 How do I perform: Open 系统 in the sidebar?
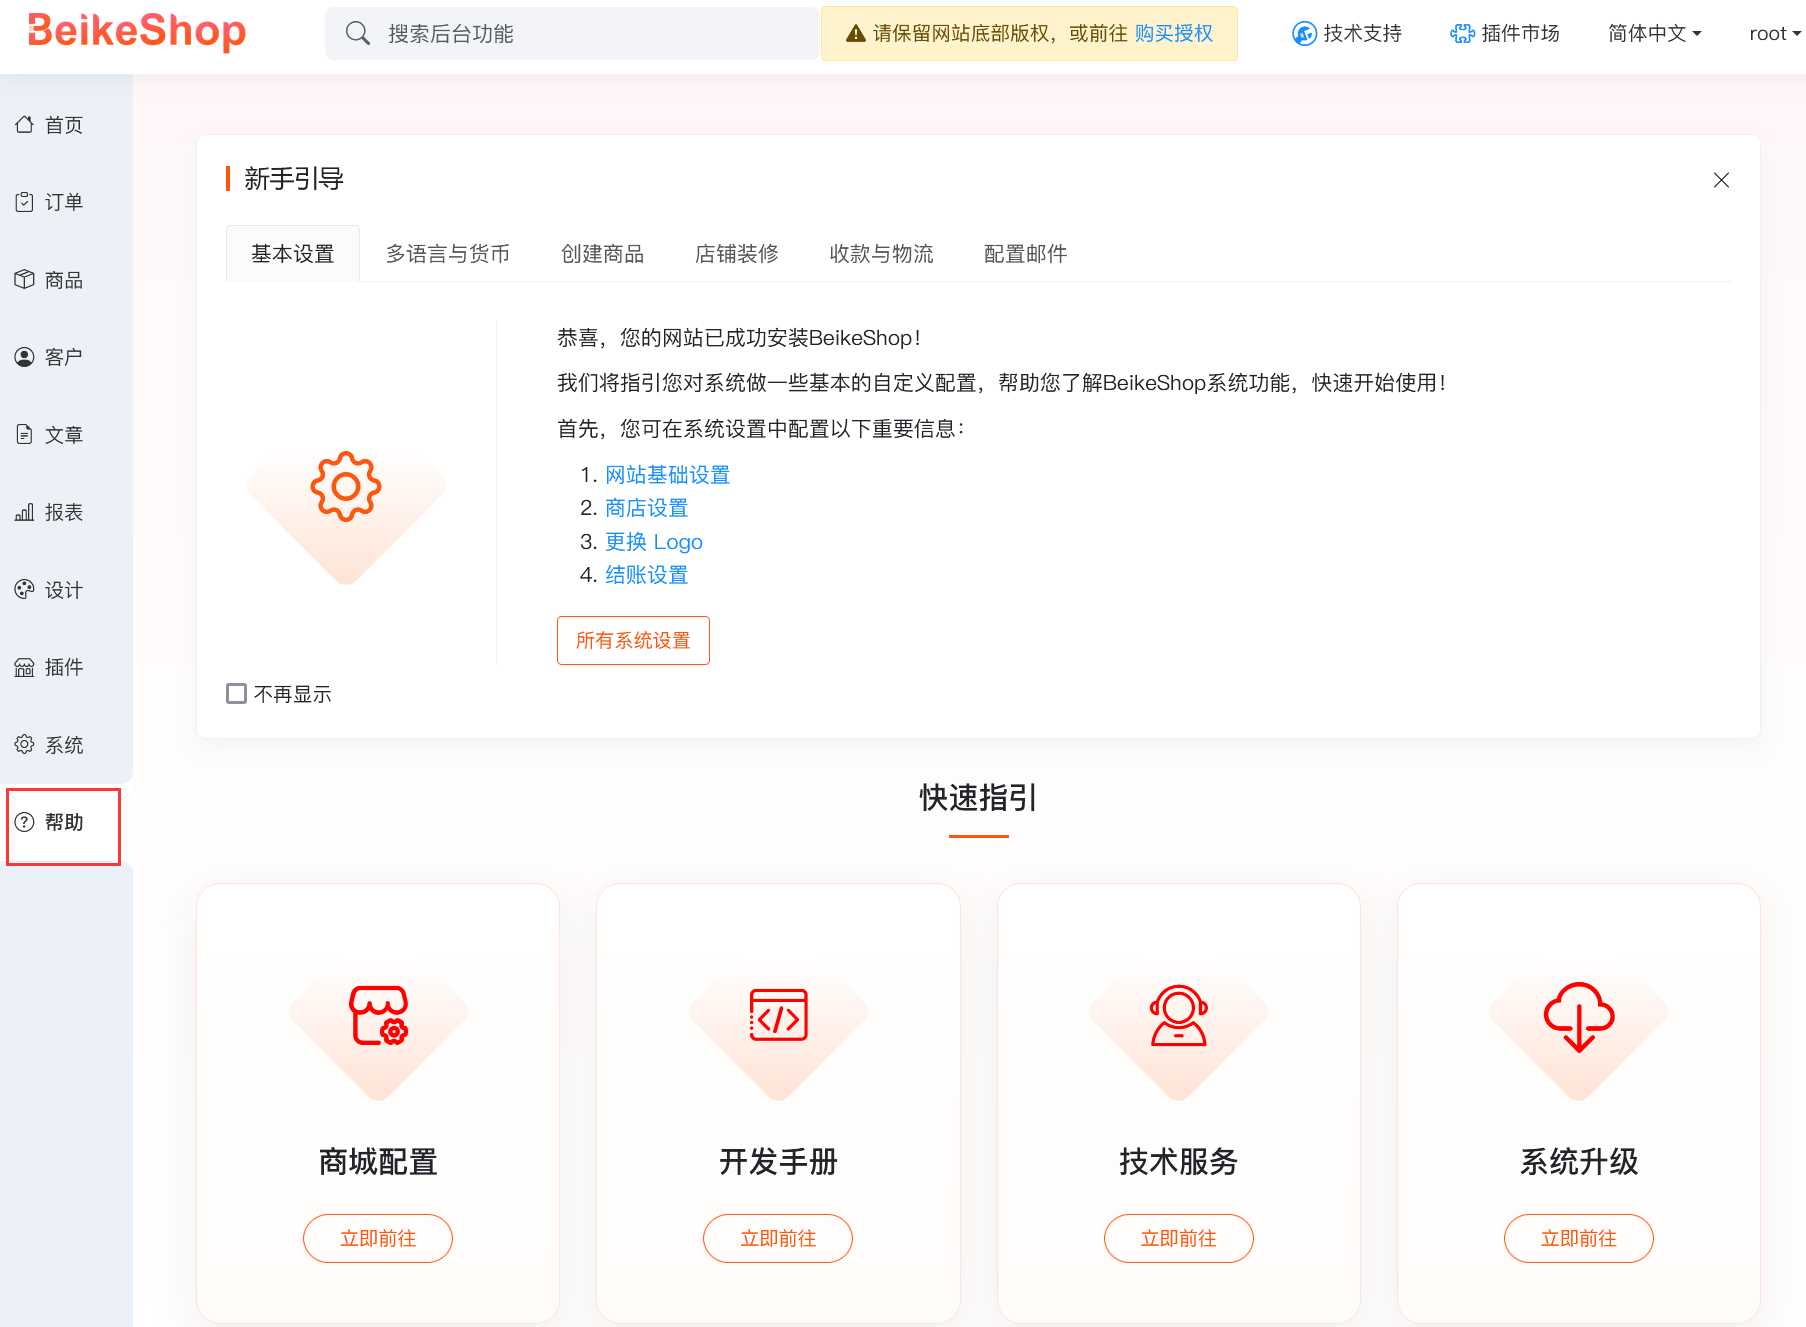pos(64,745)
